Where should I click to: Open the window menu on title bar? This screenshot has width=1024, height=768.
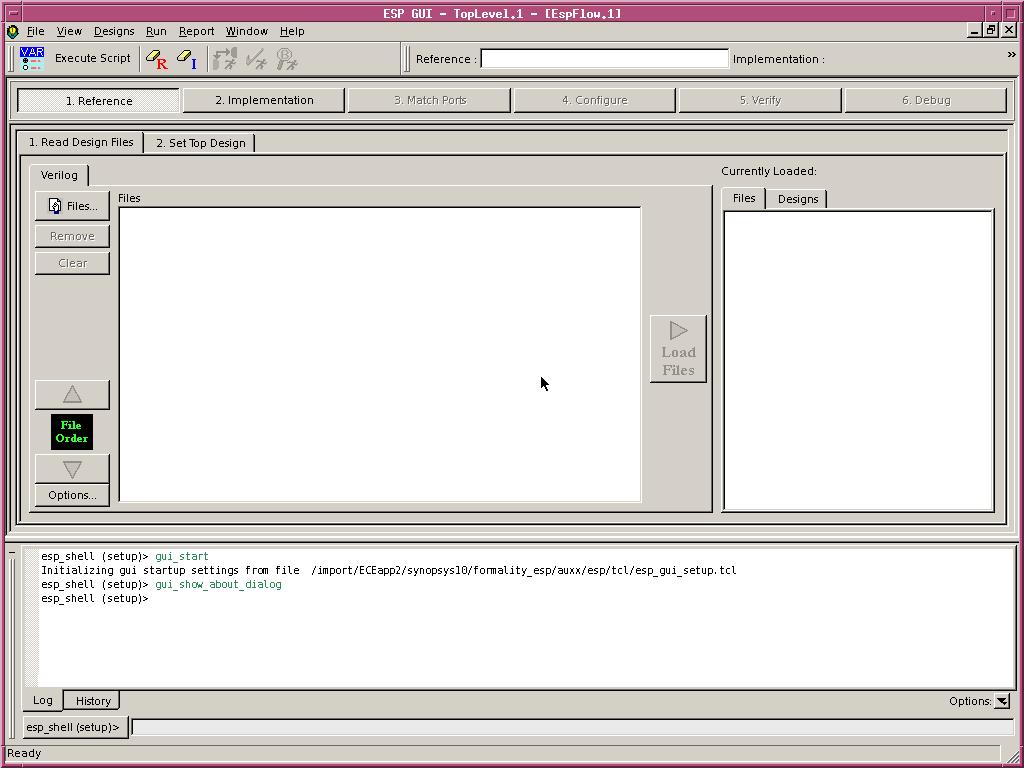coord(15,13)
